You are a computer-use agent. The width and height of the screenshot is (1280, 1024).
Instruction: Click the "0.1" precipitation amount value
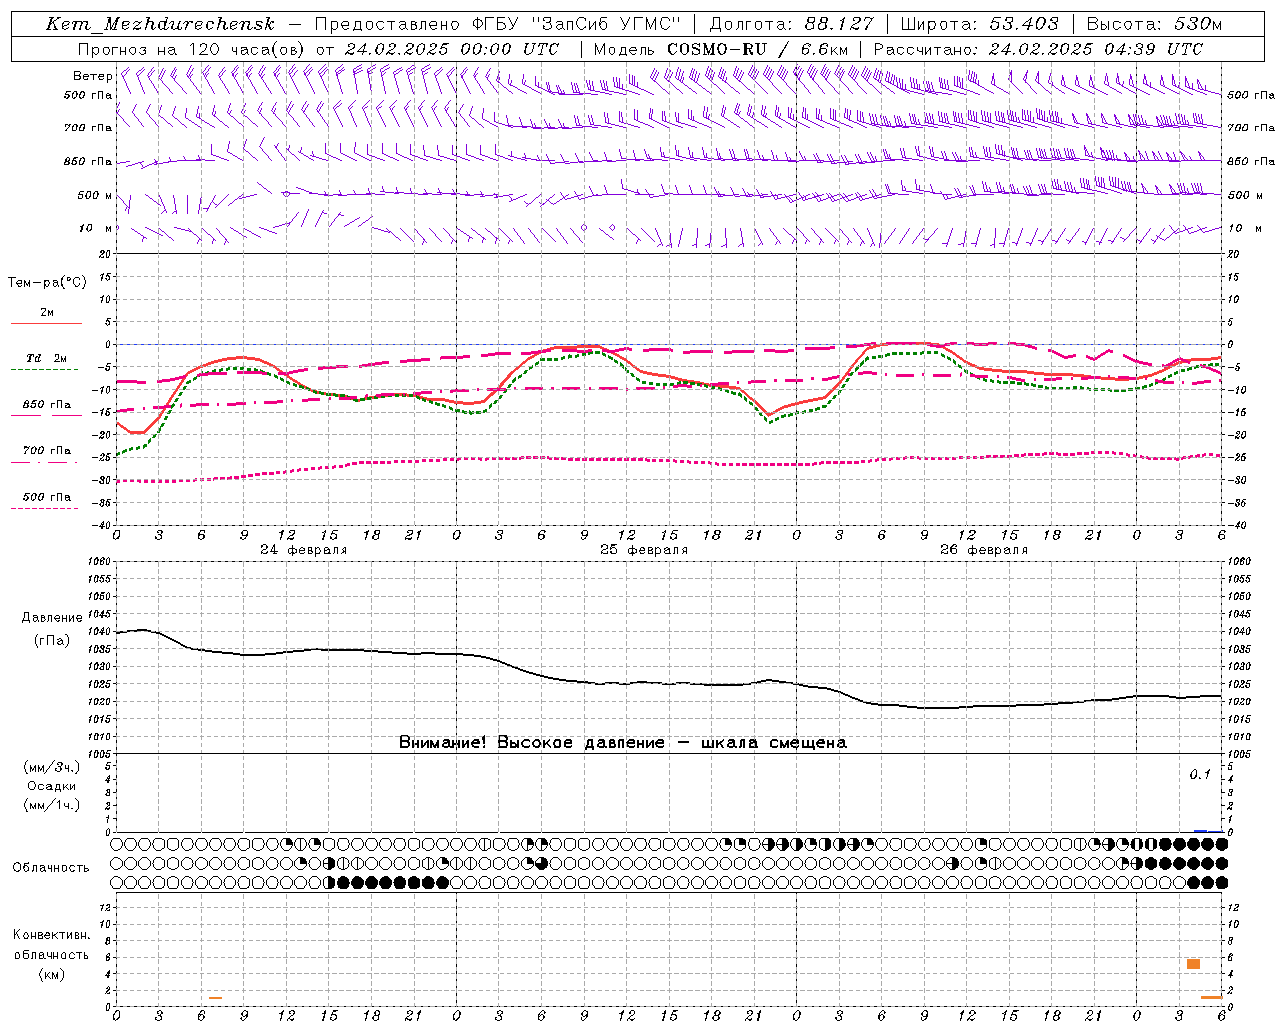pyautogui.click(x=1200, y=774)
